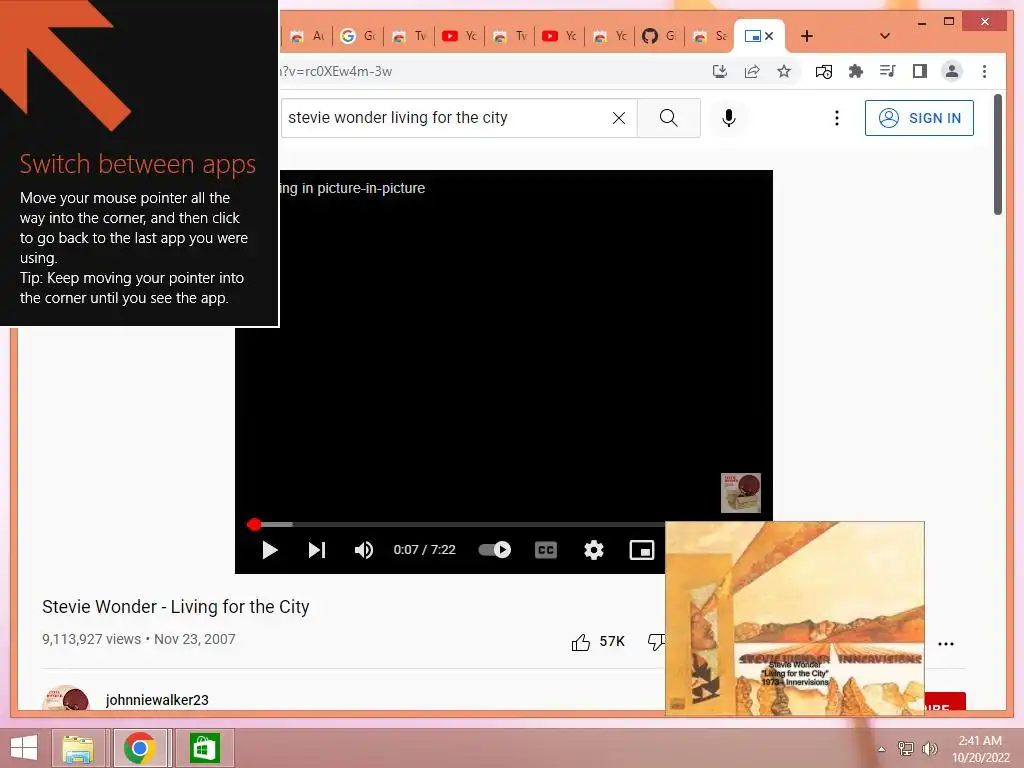This screenshot has width=1024, height=768.
Task: Open File Explorer from the taskbar
Action: click(78, 748)
